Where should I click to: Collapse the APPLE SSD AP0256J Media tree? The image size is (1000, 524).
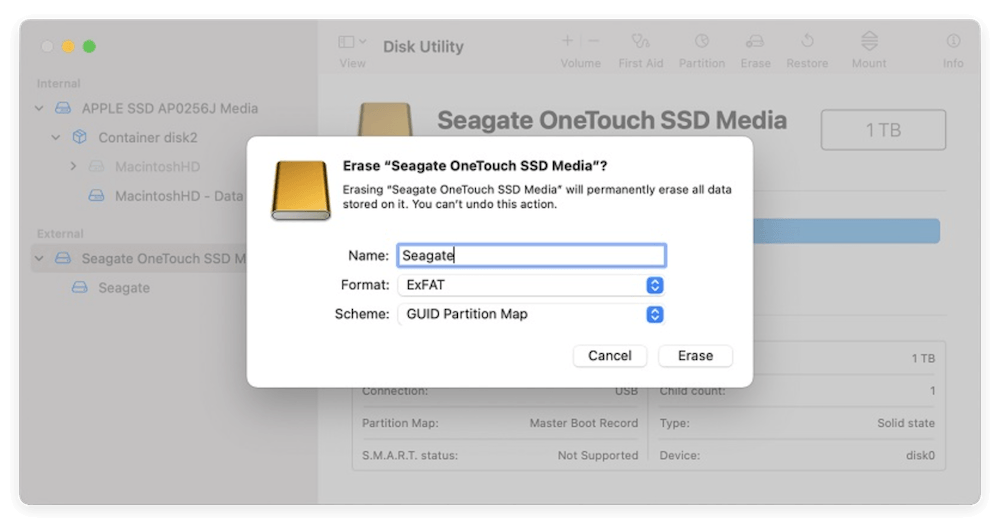[40, 109]
